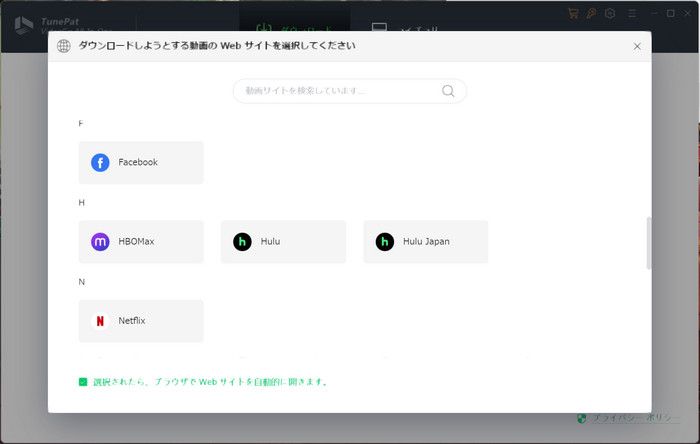Click the auto-open browser label text
The width and height of the screenshot is (700, 444).
point(211,382)
